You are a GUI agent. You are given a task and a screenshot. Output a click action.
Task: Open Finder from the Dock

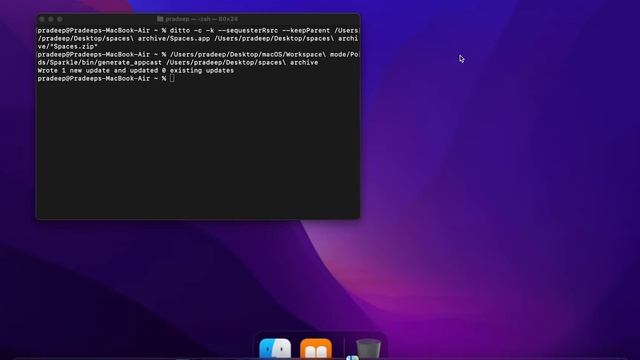click(275, 349)
